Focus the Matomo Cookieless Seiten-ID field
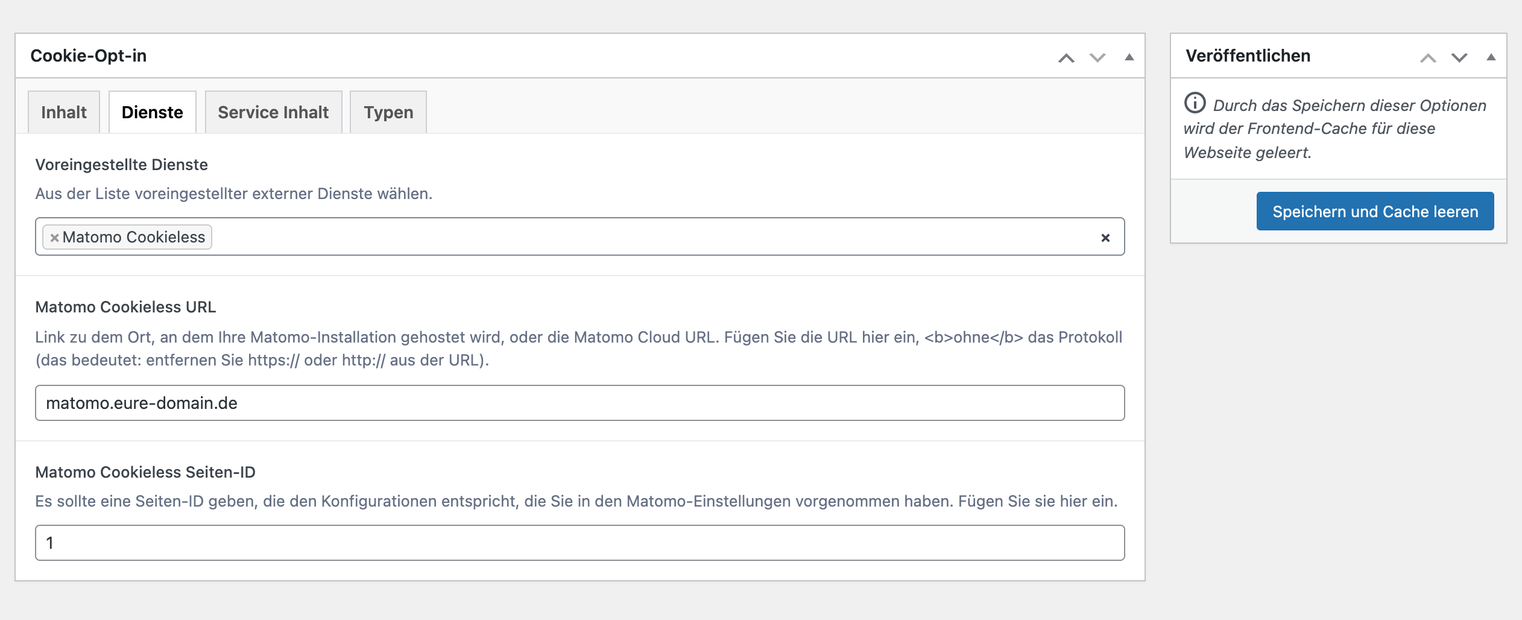This screenshot has width=1522, height=620. [580, 543]
